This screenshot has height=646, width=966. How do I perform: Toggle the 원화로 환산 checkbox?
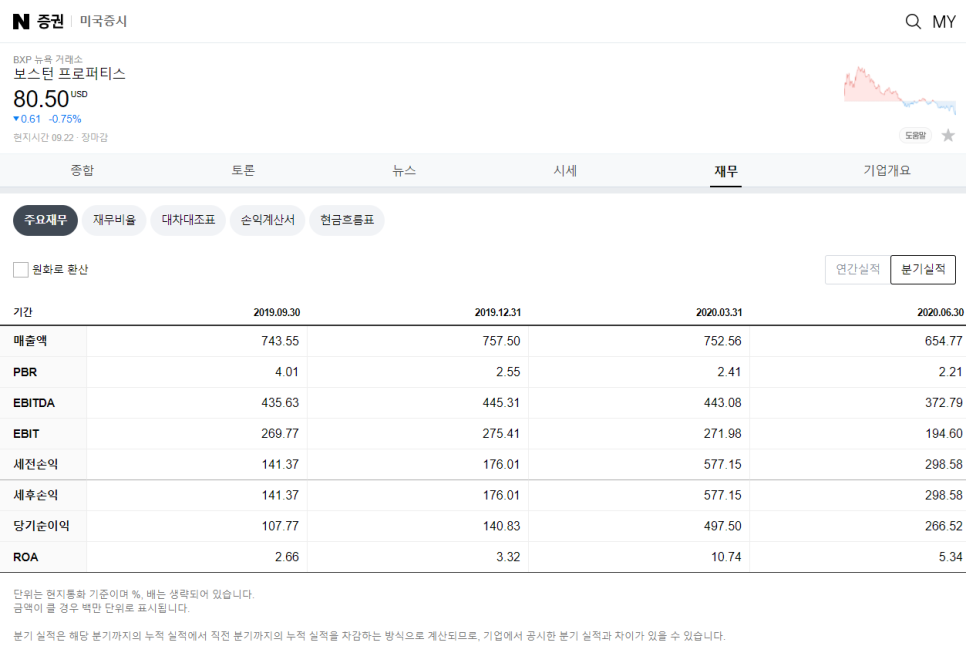[21, 270]
